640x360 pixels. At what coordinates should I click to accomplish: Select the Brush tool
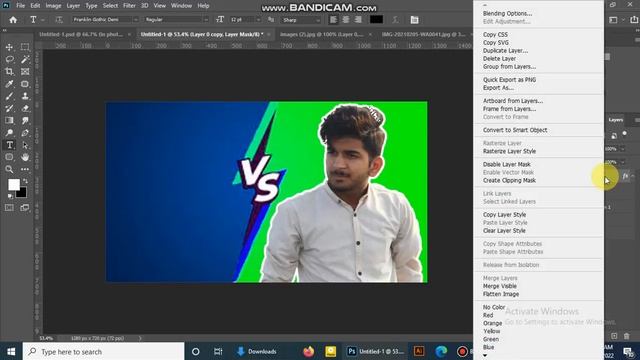(9, 96)
